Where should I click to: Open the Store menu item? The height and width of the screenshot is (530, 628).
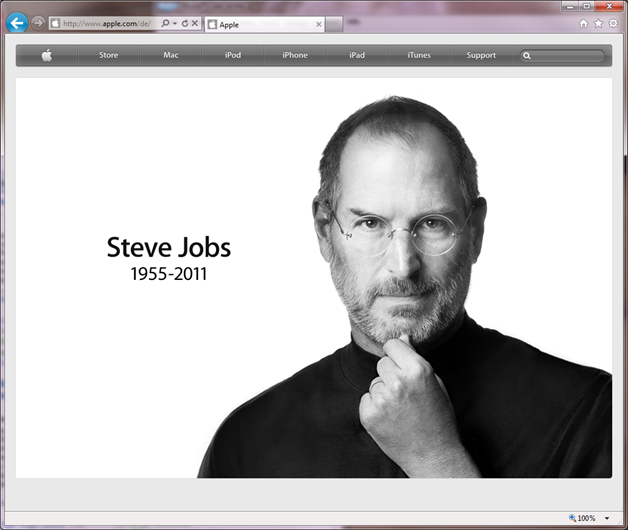[109, 55]
